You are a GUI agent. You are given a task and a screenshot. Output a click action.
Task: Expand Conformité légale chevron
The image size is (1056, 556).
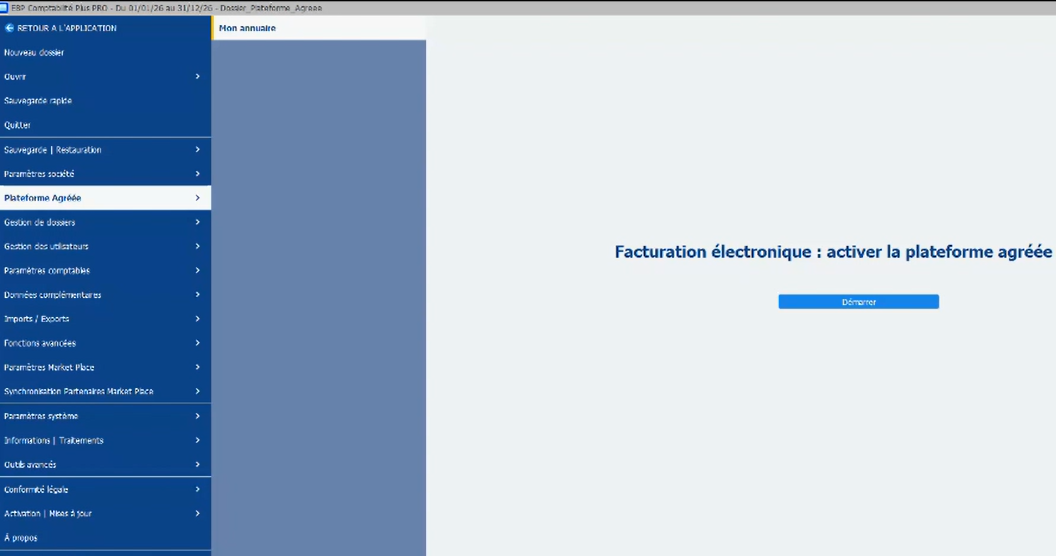point(197,489)
